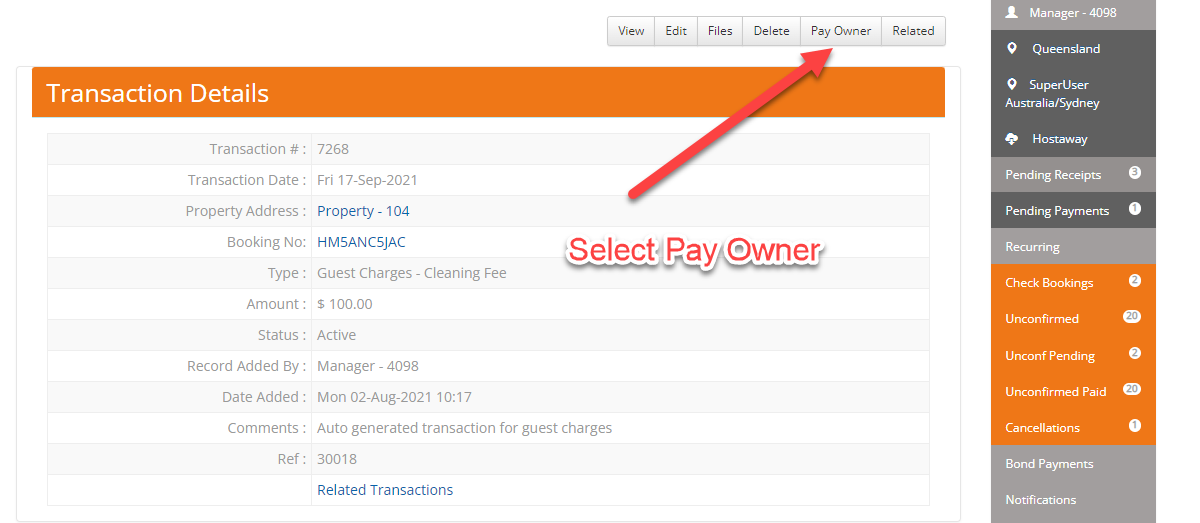Open the Property - 104 link
This screenshot has width=1200, height=523.
[363, 211]
